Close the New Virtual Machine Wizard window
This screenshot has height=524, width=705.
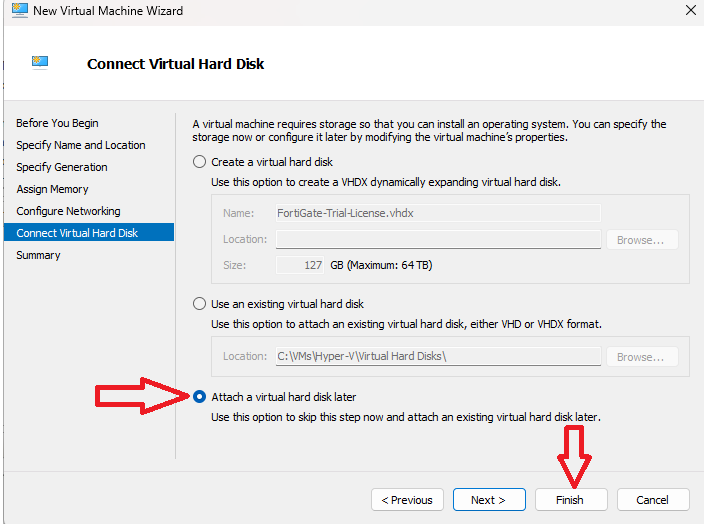(690, 11)
